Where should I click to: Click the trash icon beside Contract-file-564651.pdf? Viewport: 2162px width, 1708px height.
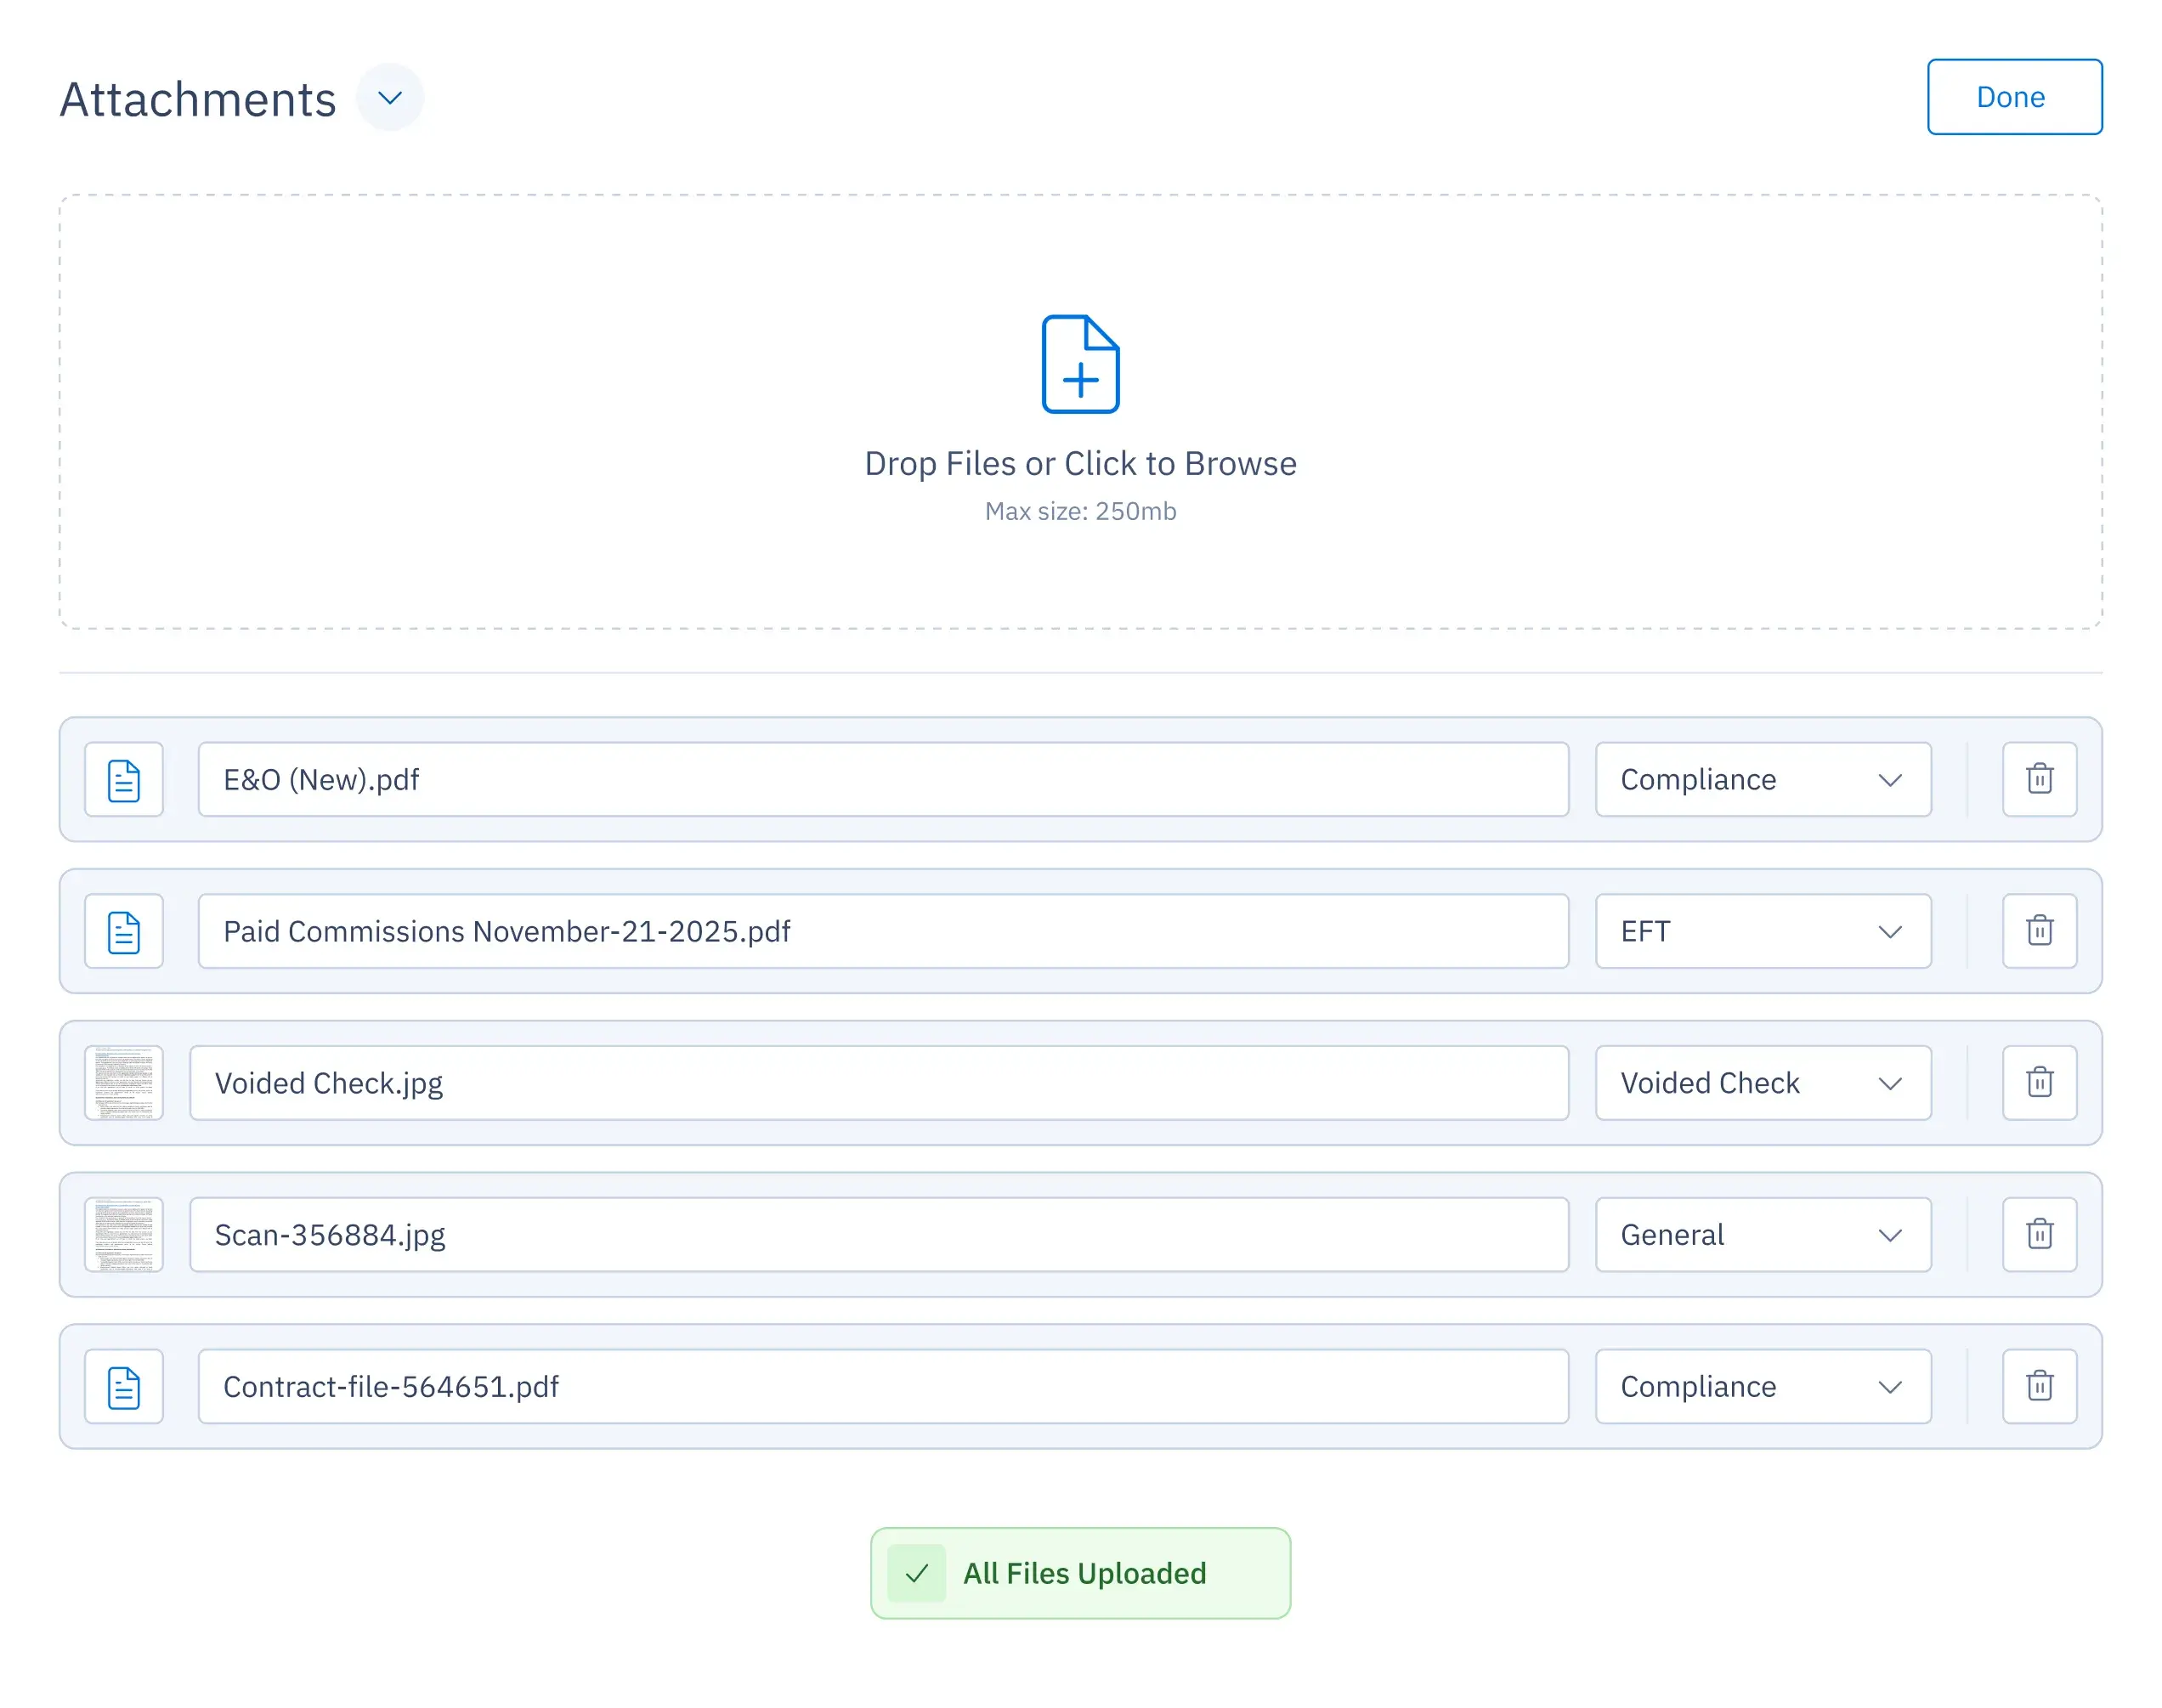click(2040, 1386)
